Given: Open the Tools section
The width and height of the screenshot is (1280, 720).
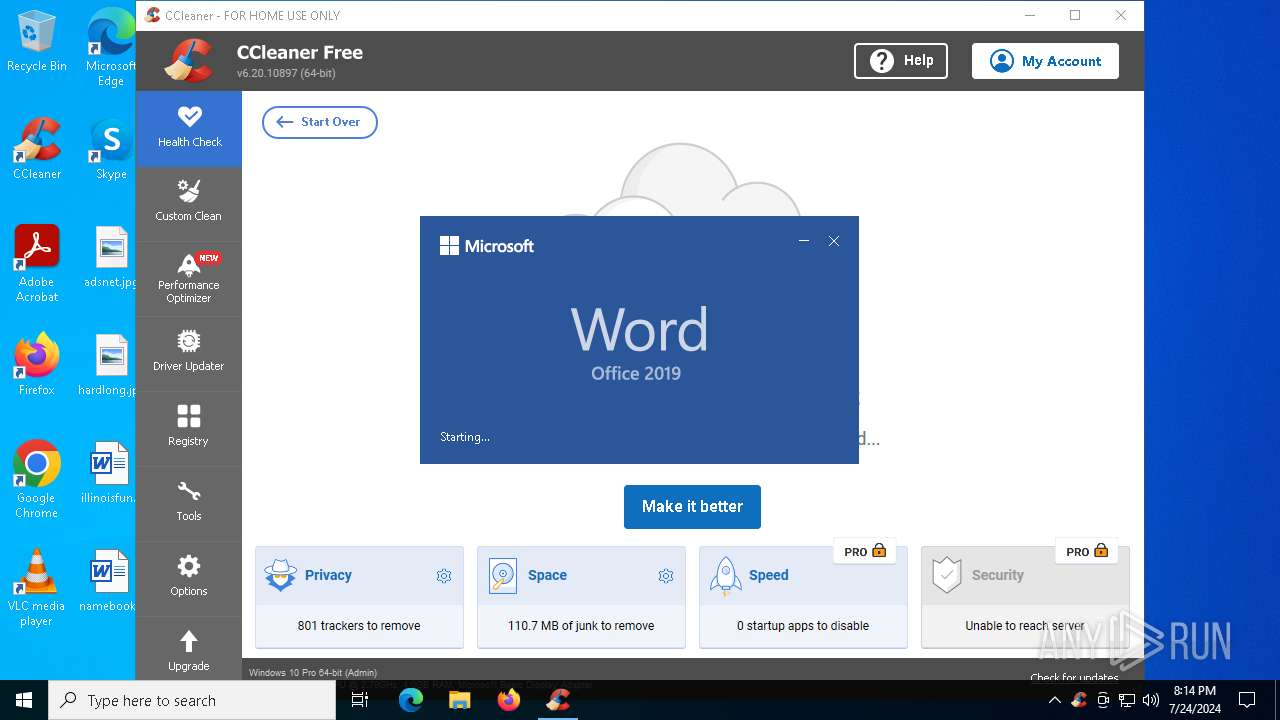Looking at the screenshot, I should tap(189, 503).
